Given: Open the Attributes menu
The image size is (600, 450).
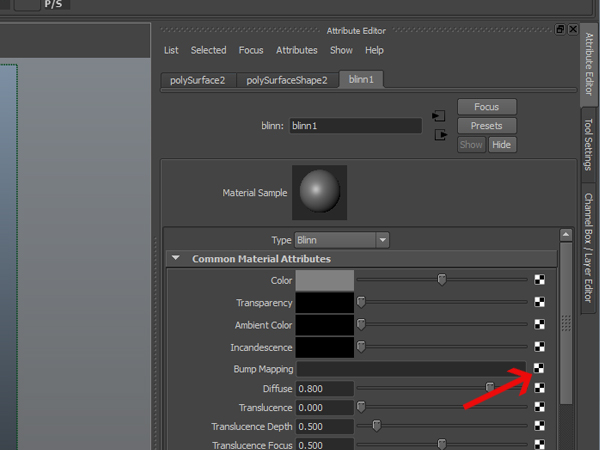Looking at the screenshot, I should [297, 50].
